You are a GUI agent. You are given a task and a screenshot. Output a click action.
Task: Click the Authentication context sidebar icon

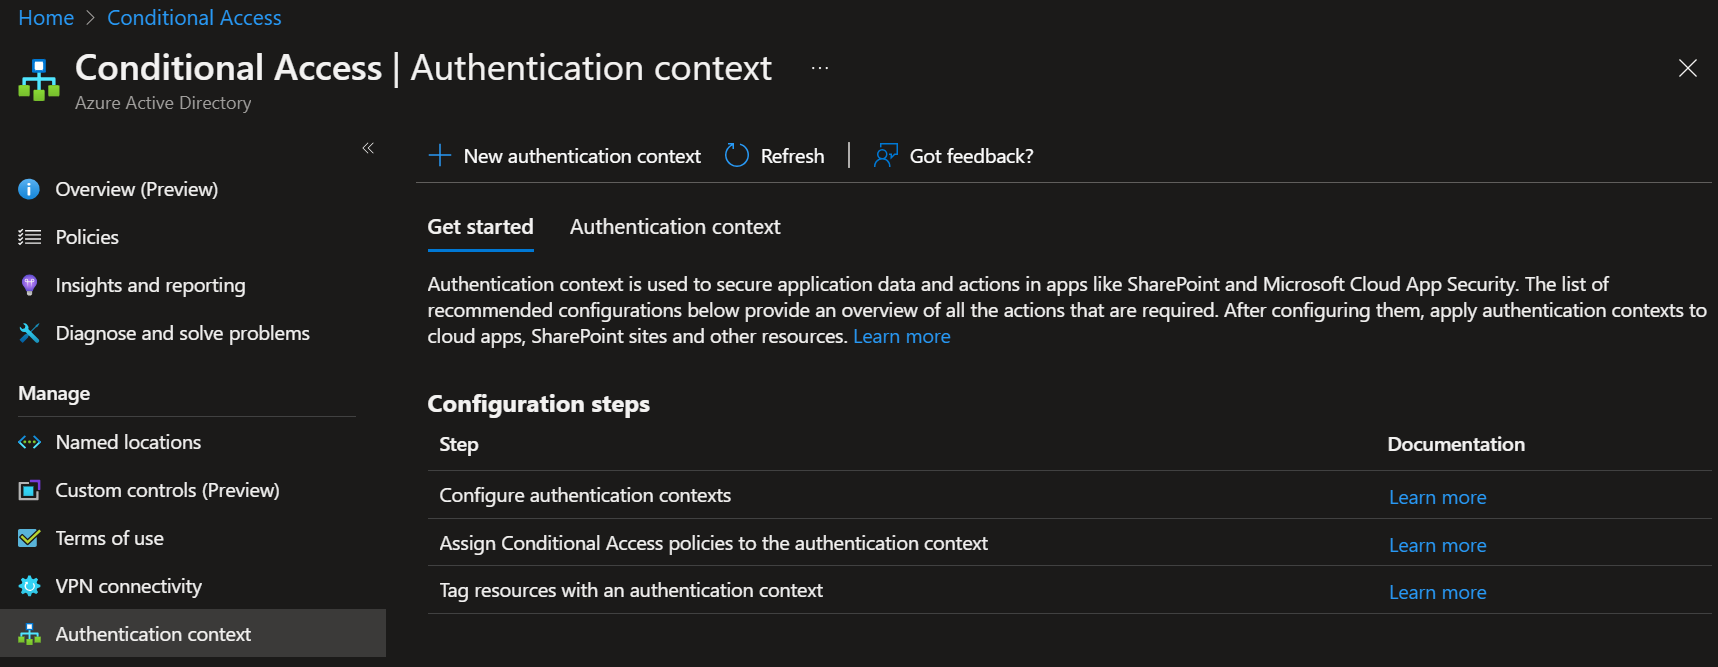(x=29, y=634)
